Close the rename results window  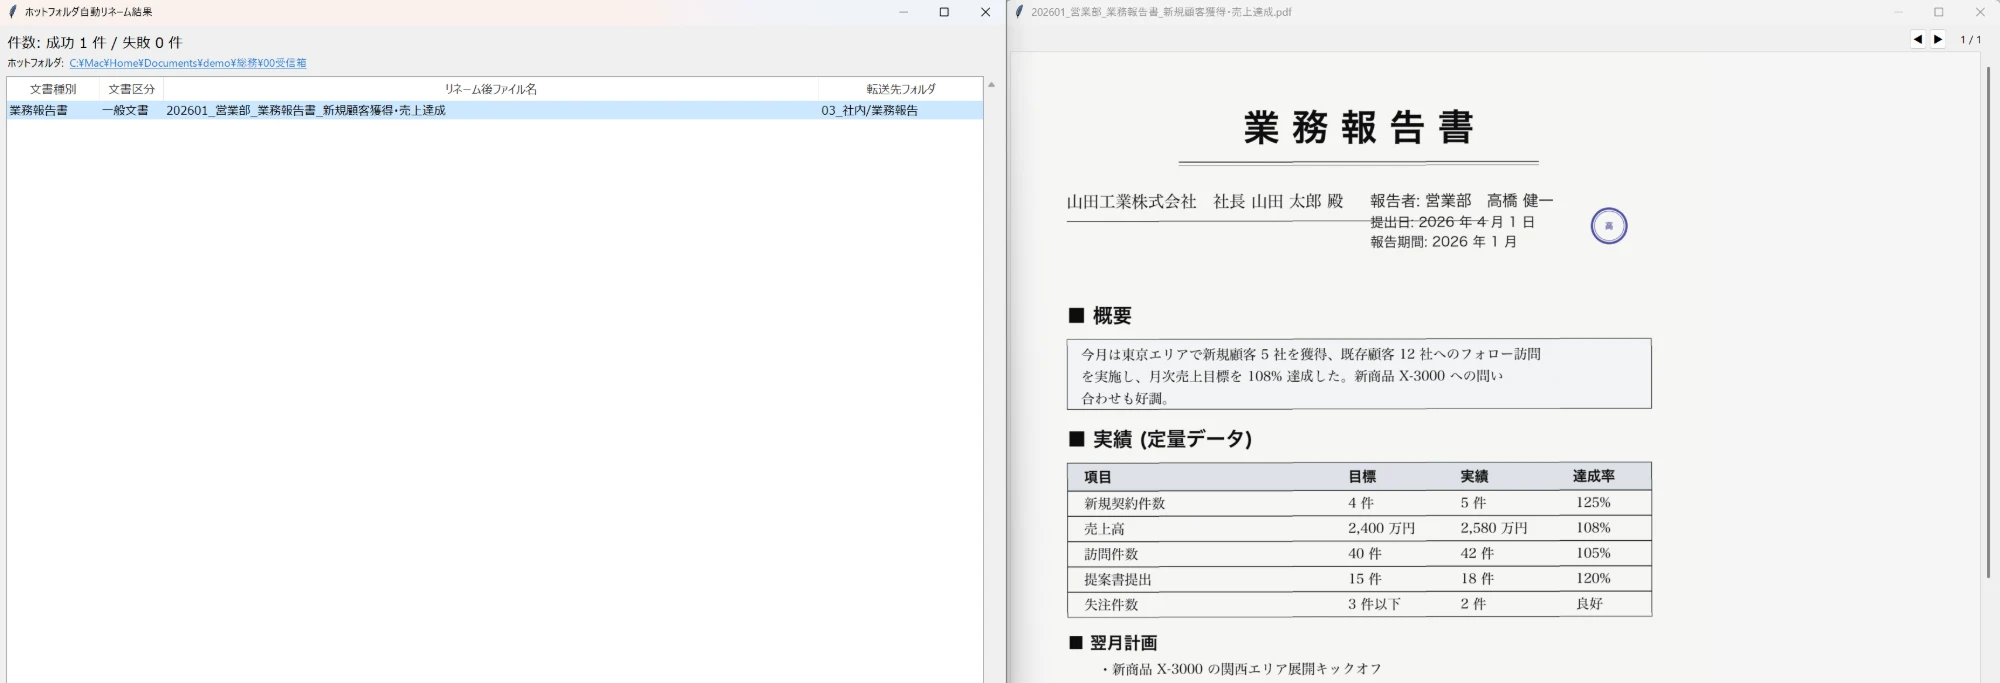click(985, 12)
